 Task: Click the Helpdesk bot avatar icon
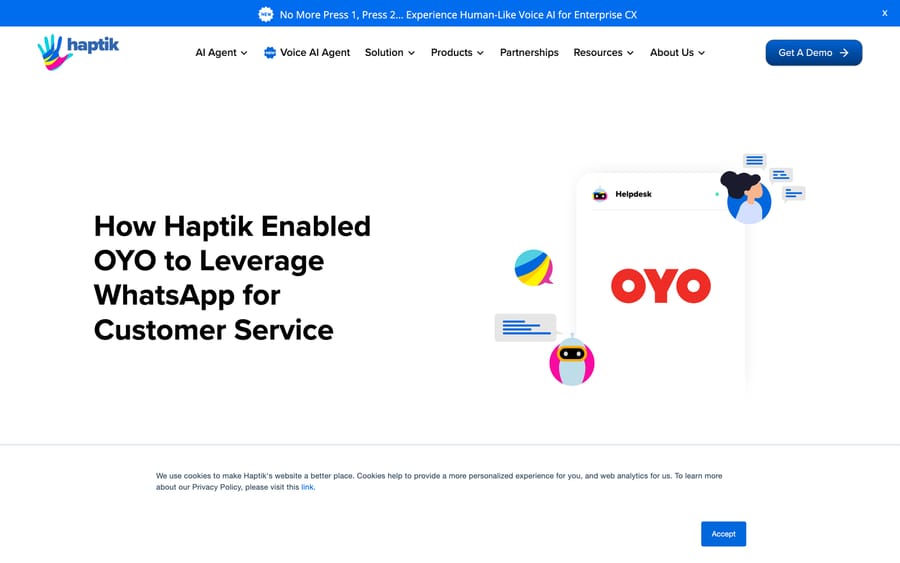tap(600, 195)
